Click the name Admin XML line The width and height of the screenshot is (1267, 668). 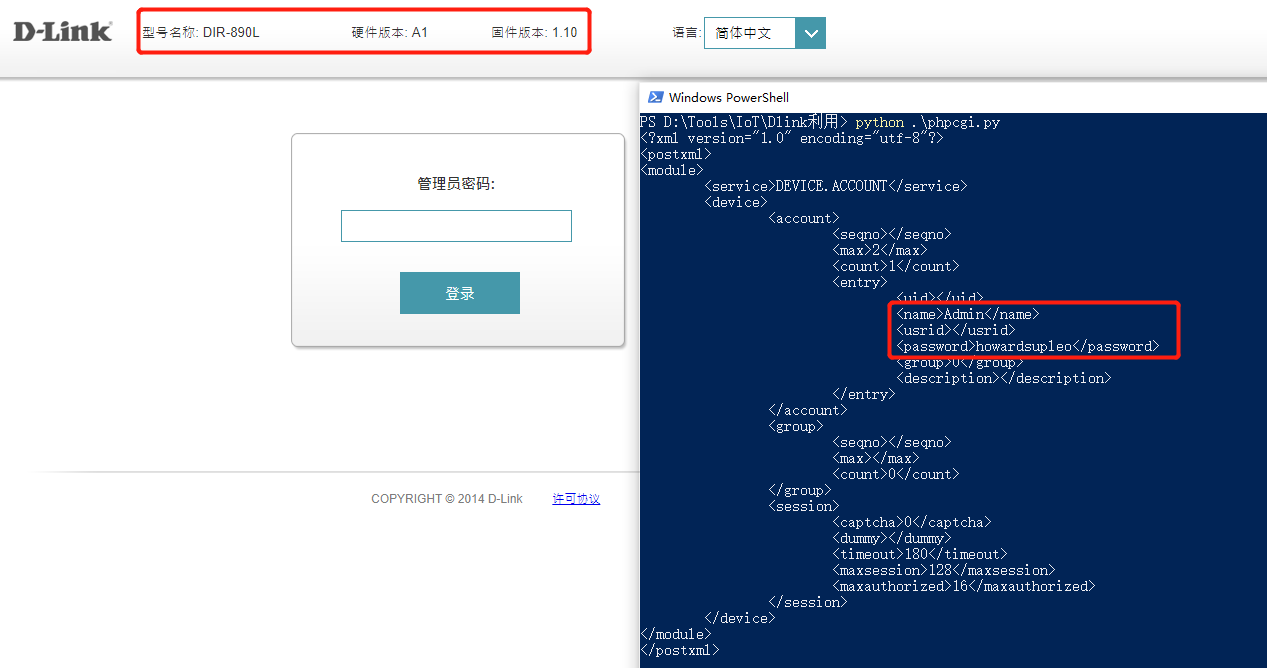968,314
